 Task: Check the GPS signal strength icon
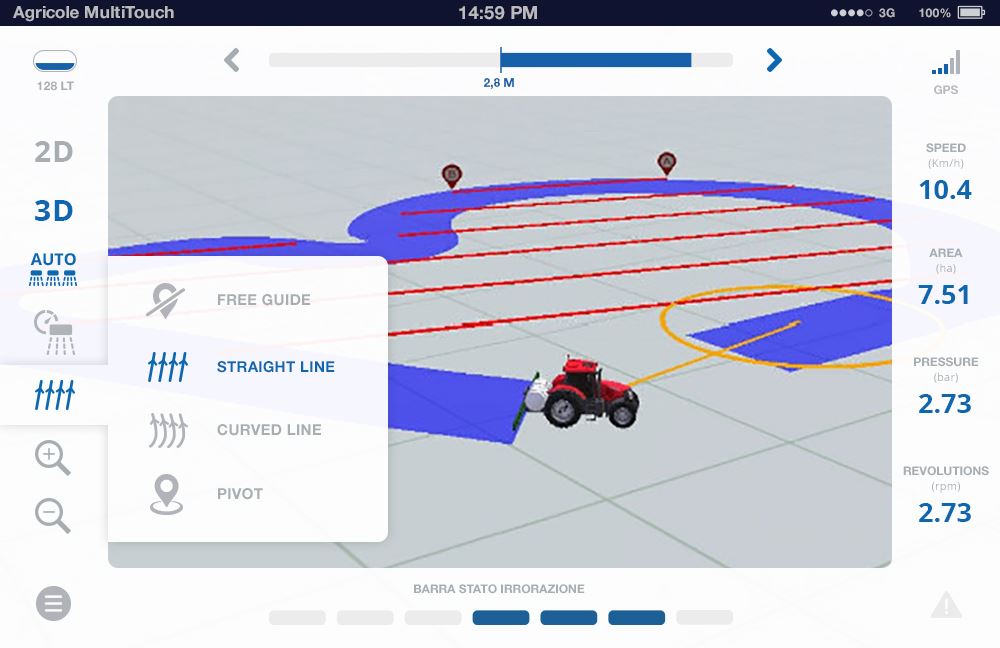945,63
